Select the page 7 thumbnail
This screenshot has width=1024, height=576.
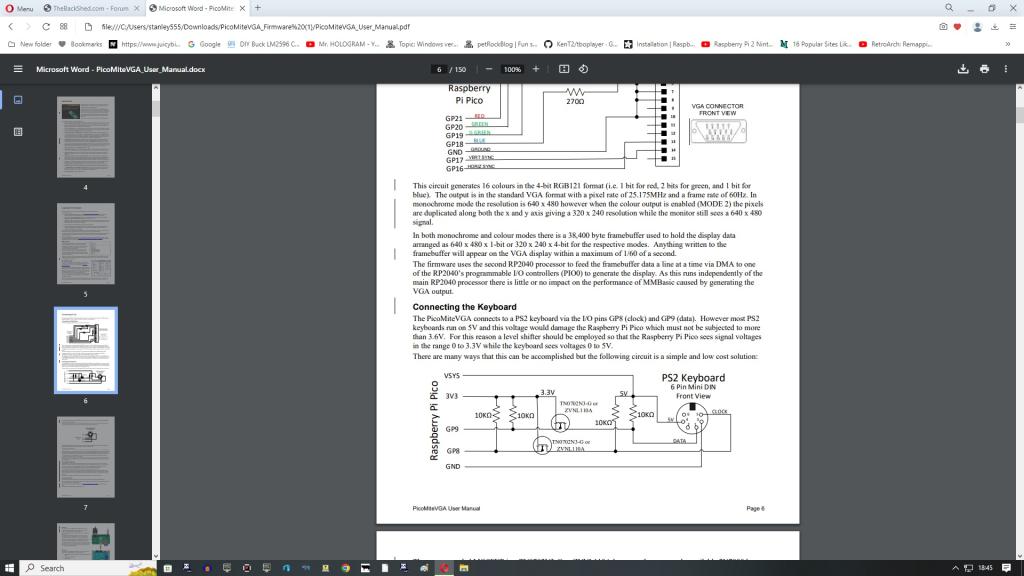coord(85,457)
